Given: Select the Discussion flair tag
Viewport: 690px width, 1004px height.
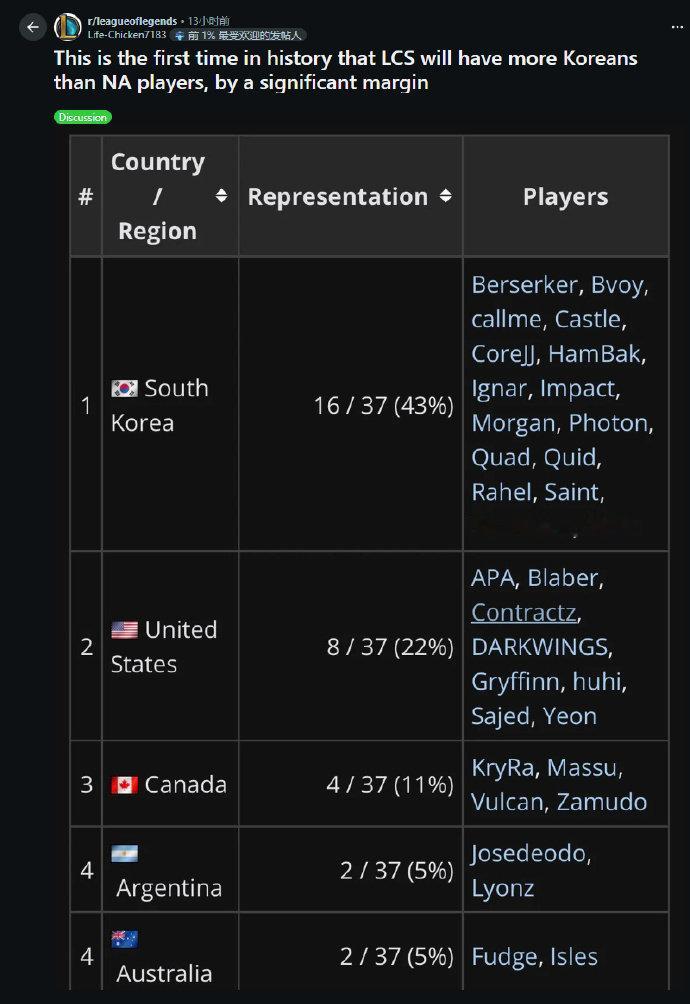Looking at the screenshot, I should pos(83,117).
